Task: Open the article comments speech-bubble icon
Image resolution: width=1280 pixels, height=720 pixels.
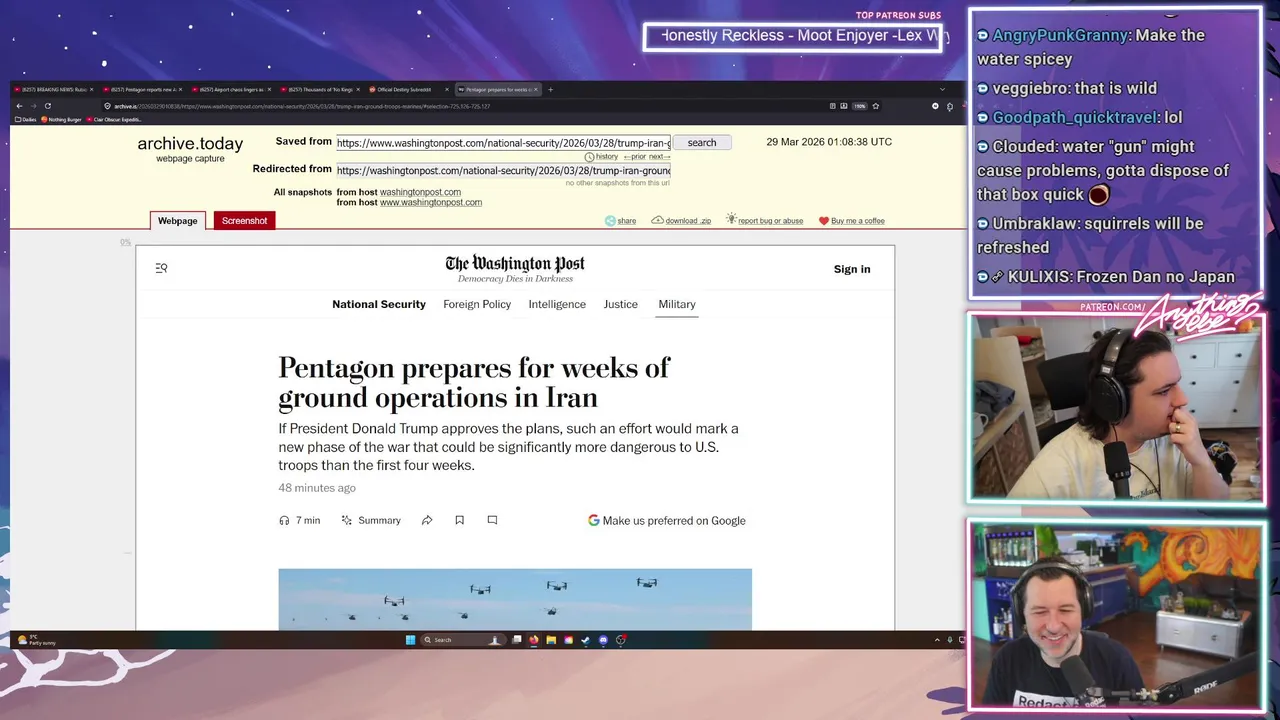Action: point(492,520)
